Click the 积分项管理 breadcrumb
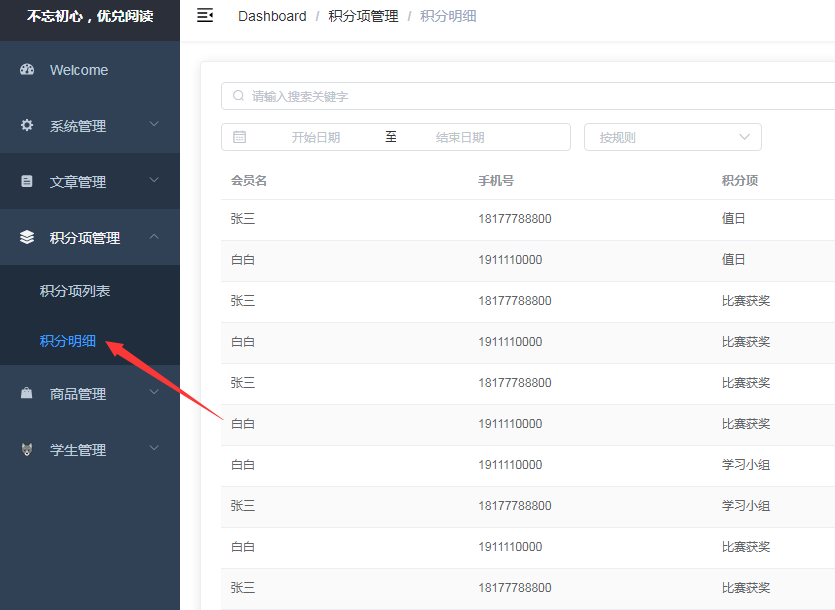Viewport: 835px width, 610px height. coord(363,17)
